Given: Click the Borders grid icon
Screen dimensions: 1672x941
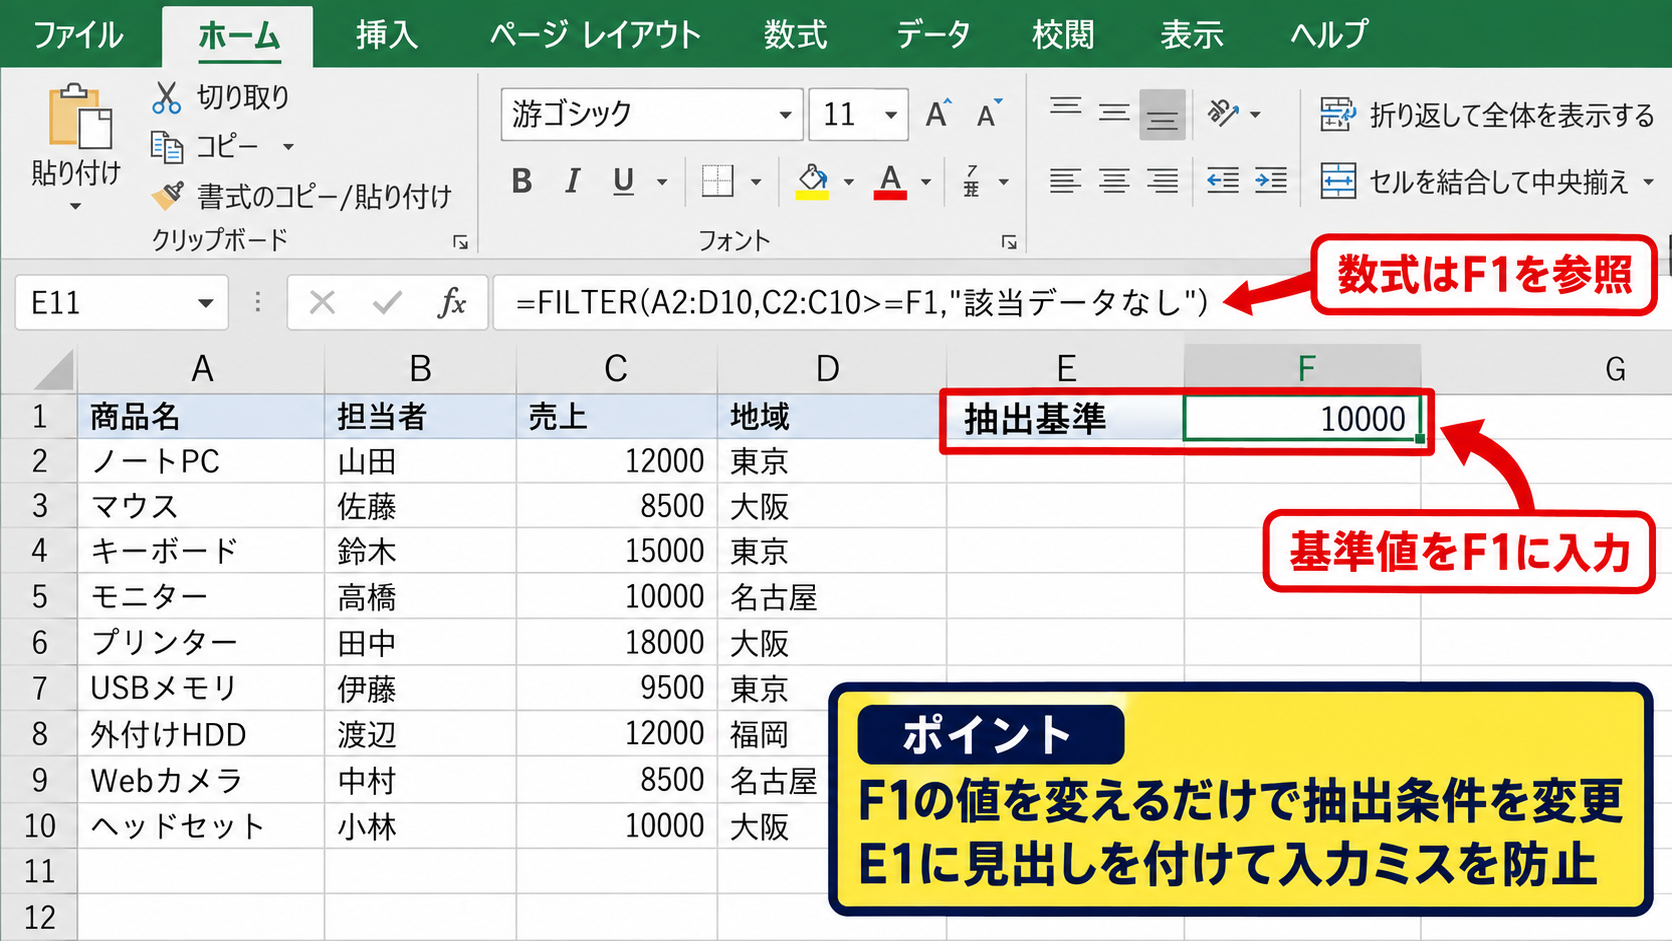Looking at the screenshot, I should coord(717,181).
